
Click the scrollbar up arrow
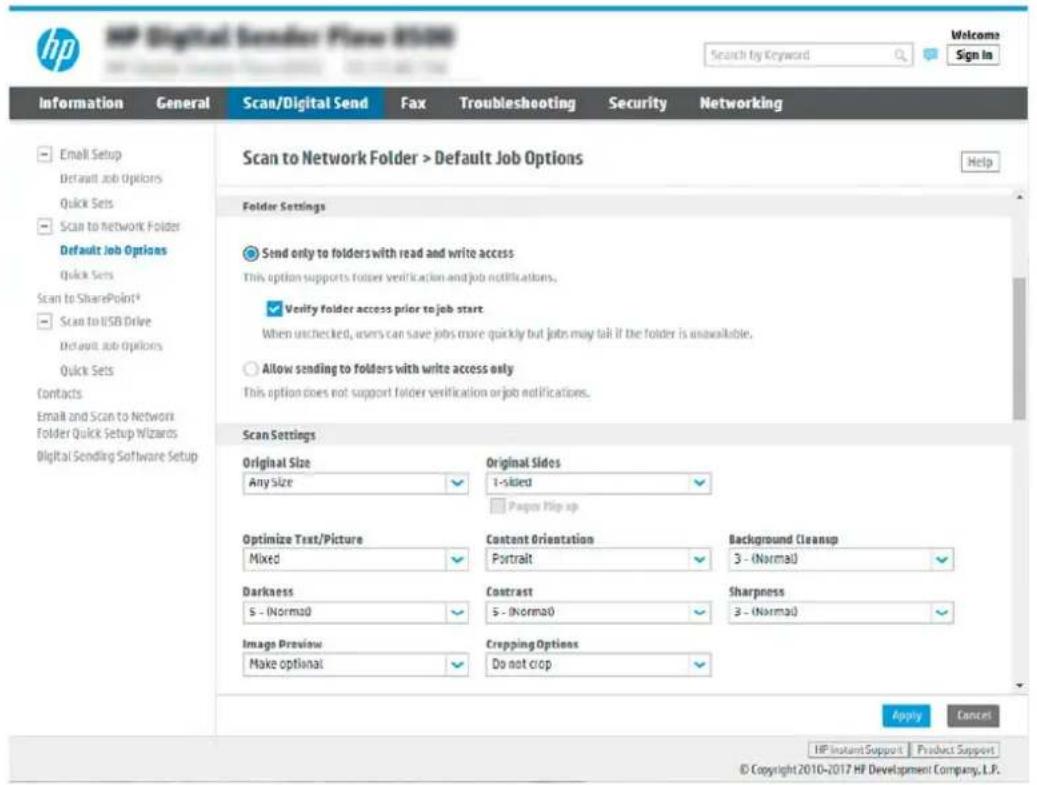(1019, 198)
